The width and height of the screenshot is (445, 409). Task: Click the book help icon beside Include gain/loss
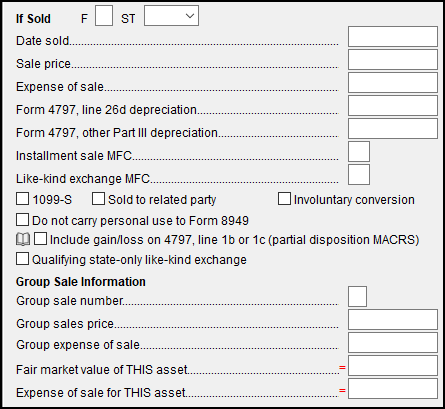pyautogui.click(x=23, y=239)
